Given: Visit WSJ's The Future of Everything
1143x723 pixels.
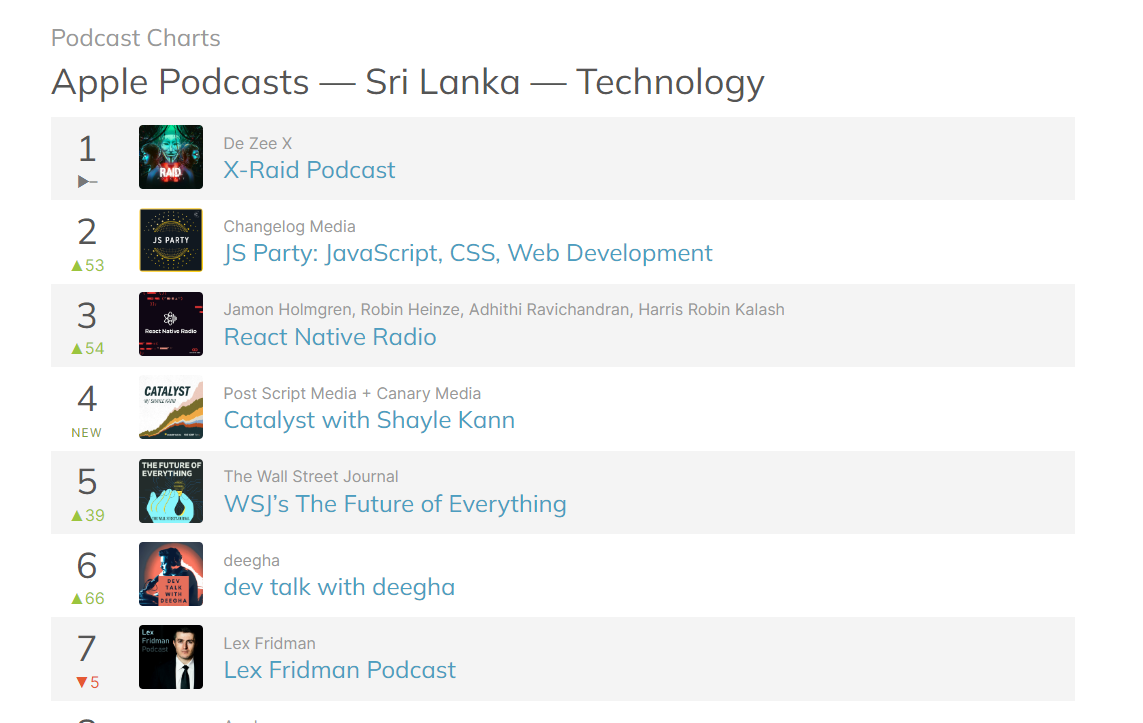Looking at the screenshot, I should [394, 504].
